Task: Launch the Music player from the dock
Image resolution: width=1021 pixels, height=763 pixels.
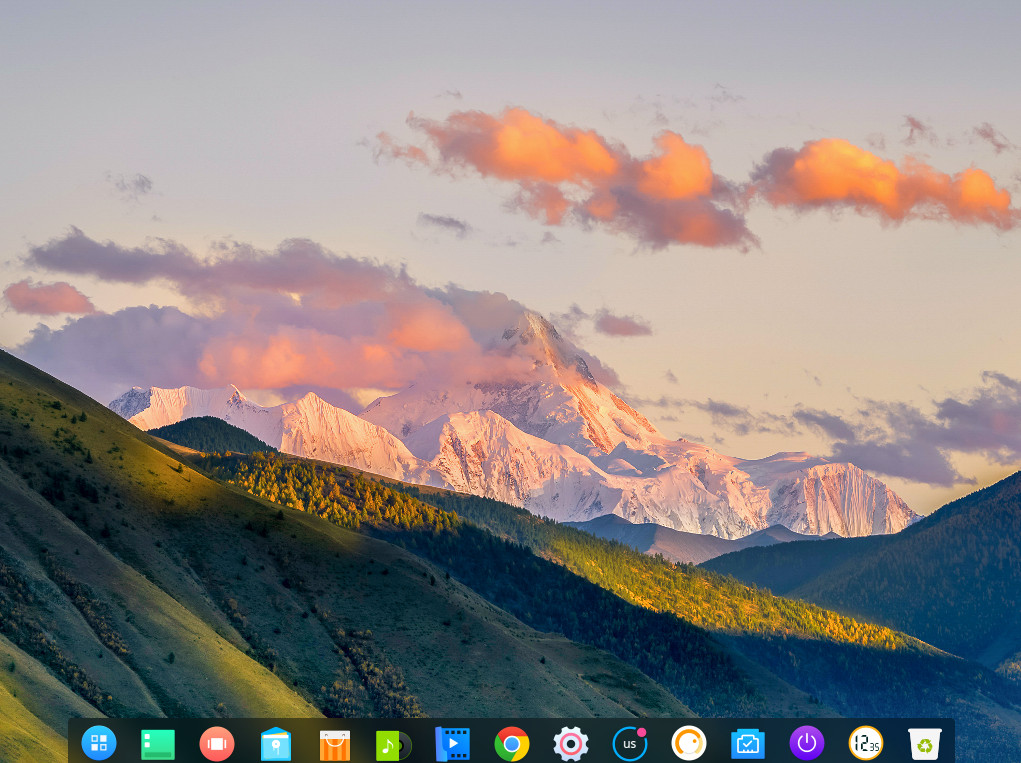Action: (x=392, y=745)
